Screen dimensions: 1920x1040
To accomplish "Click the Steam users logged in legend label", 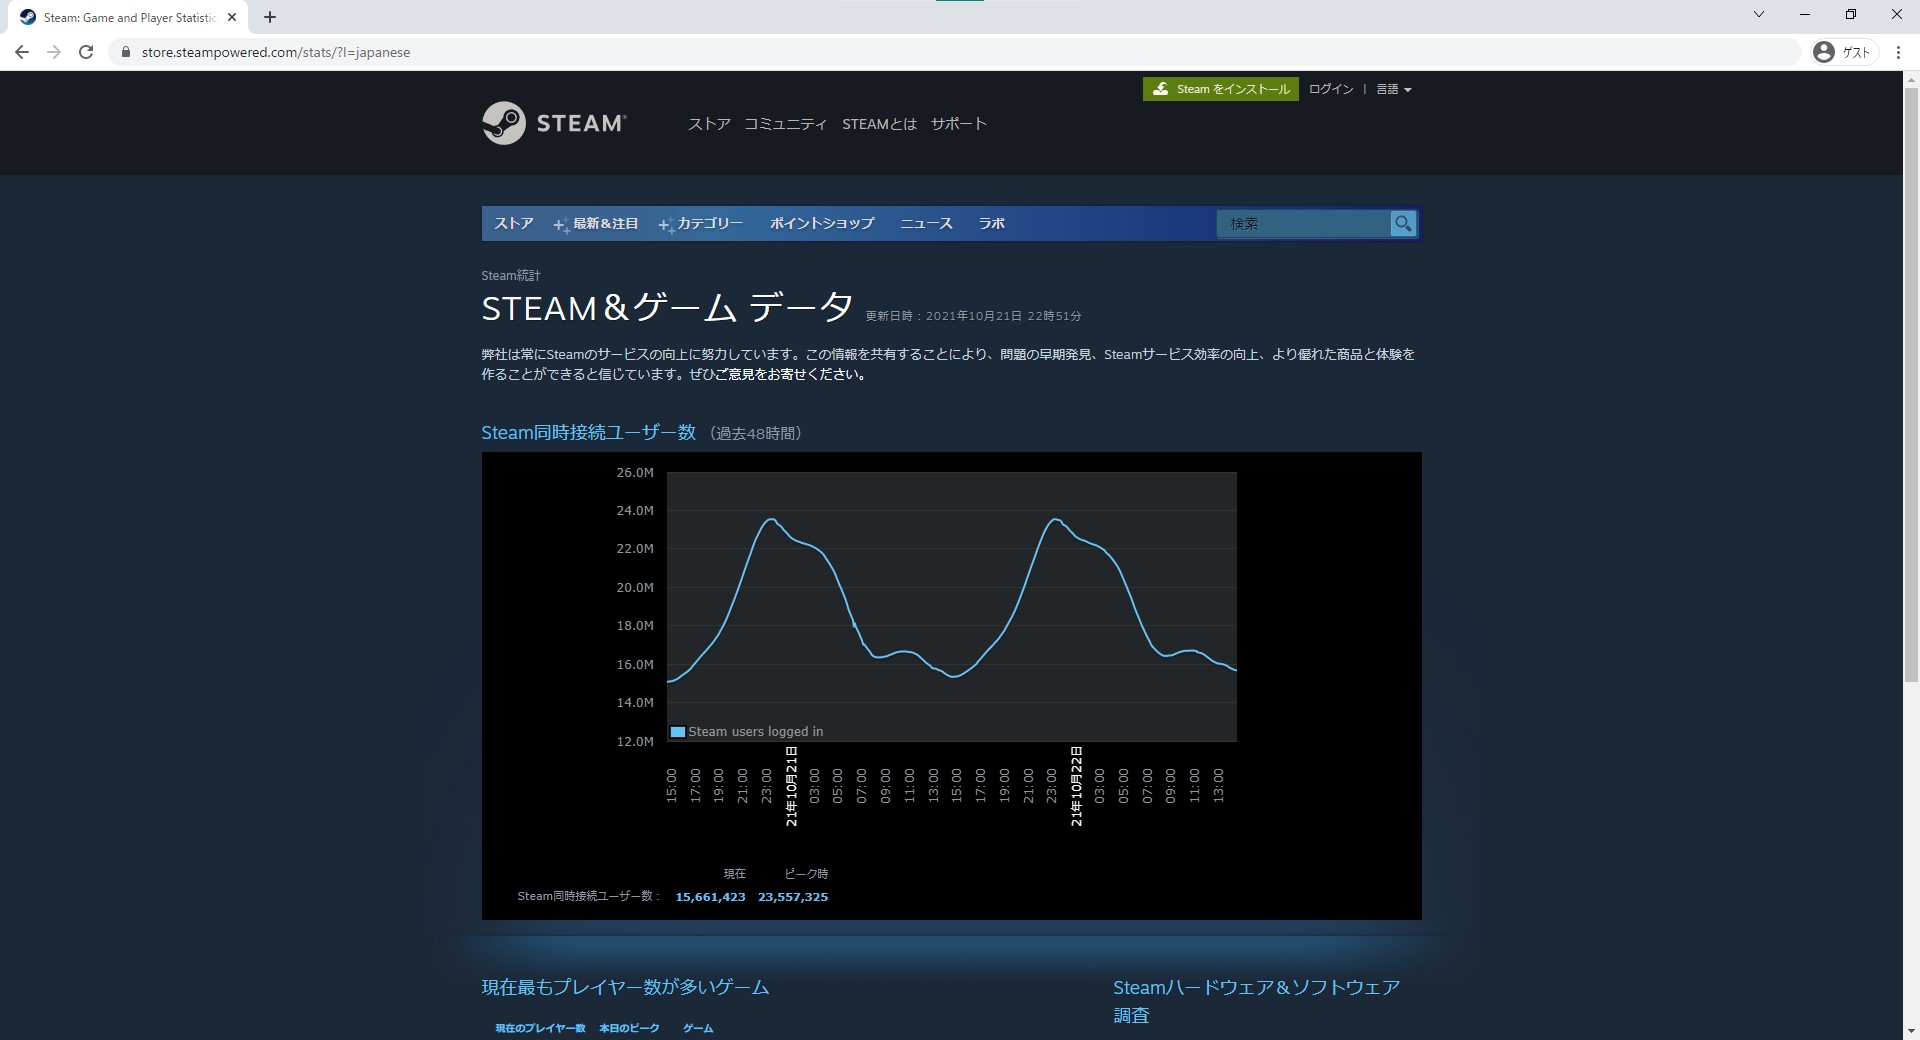I will tap(755, 732).
